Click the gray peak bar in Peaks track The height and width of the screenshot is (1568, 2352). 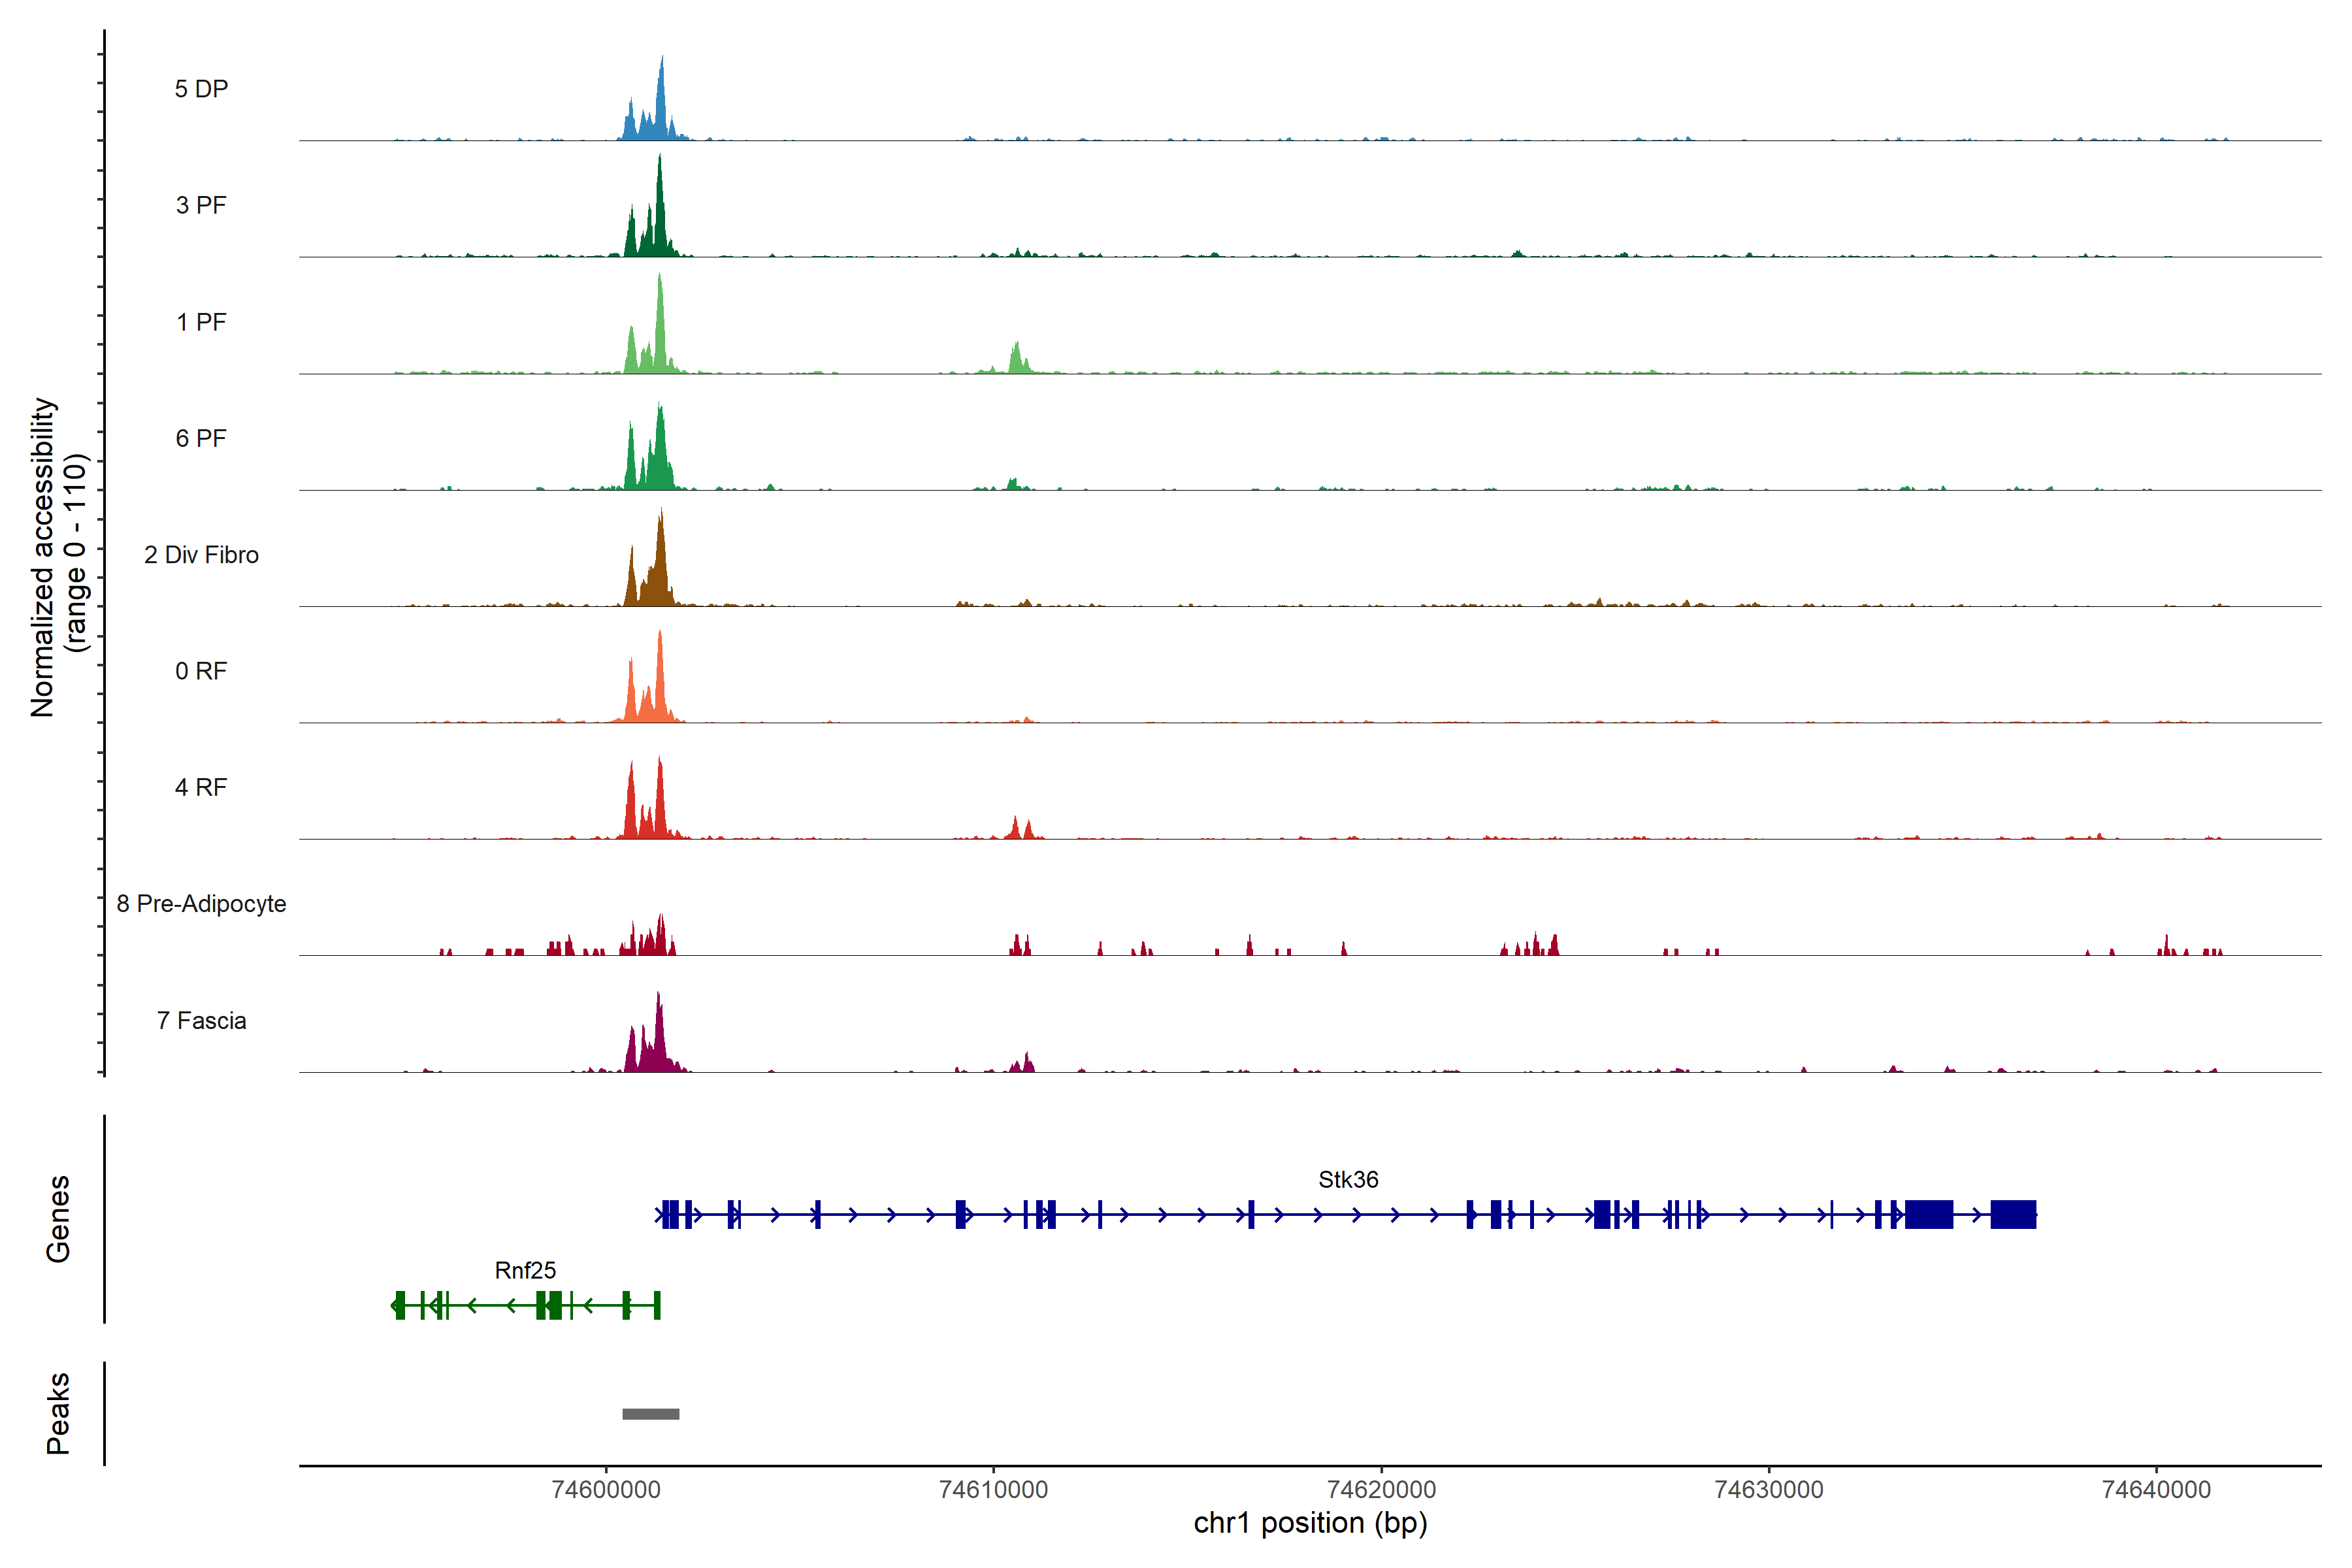click(x=650, y=1414)
